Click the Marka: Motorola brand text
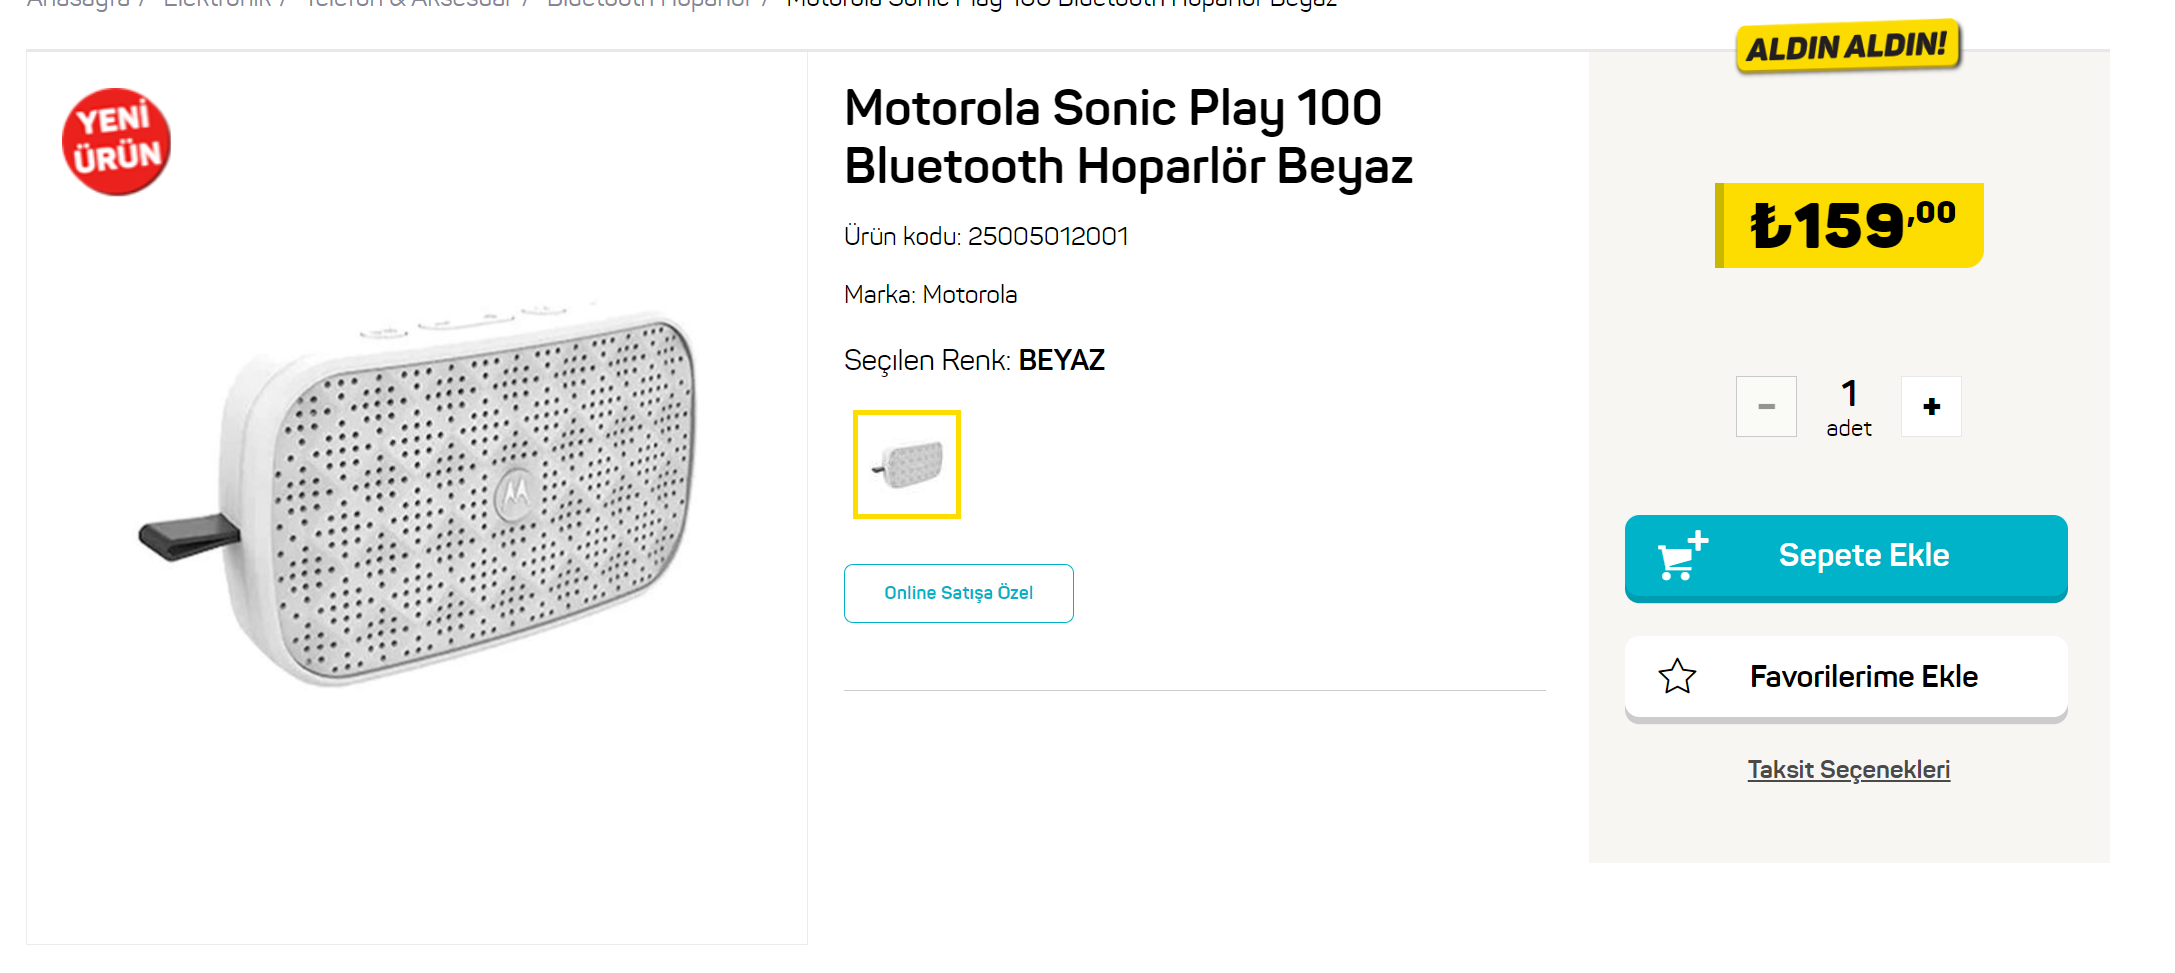The height and width of the screenshot is (973, 2175). point(930,295)
